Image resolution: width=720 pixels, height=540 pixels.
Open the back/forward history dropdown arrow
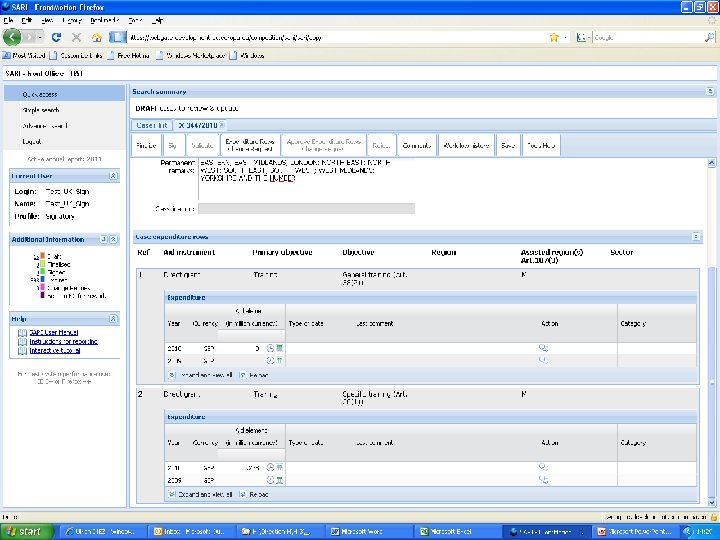41,37
